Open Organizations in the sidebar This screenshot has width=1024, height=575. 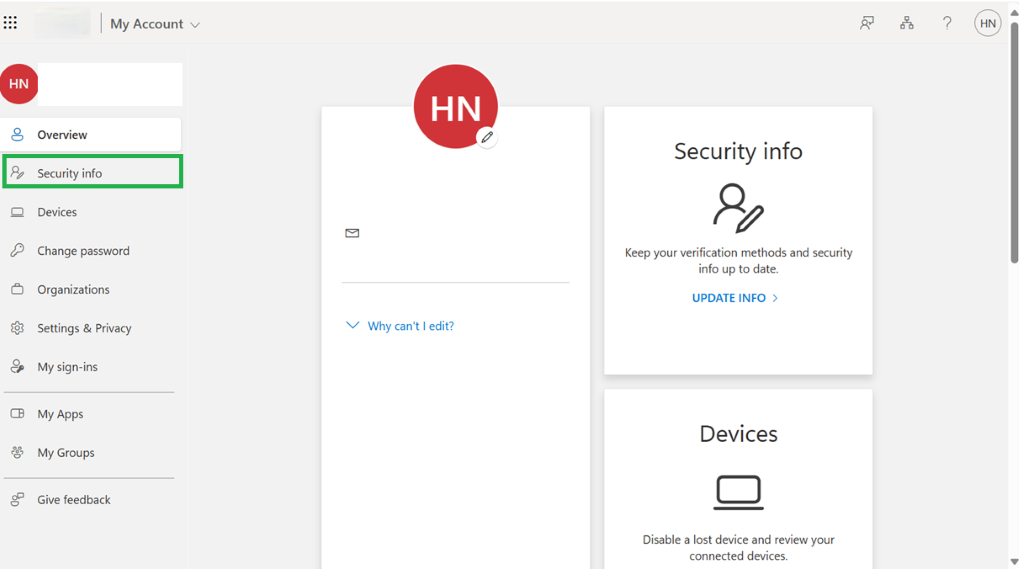[91, 289]
